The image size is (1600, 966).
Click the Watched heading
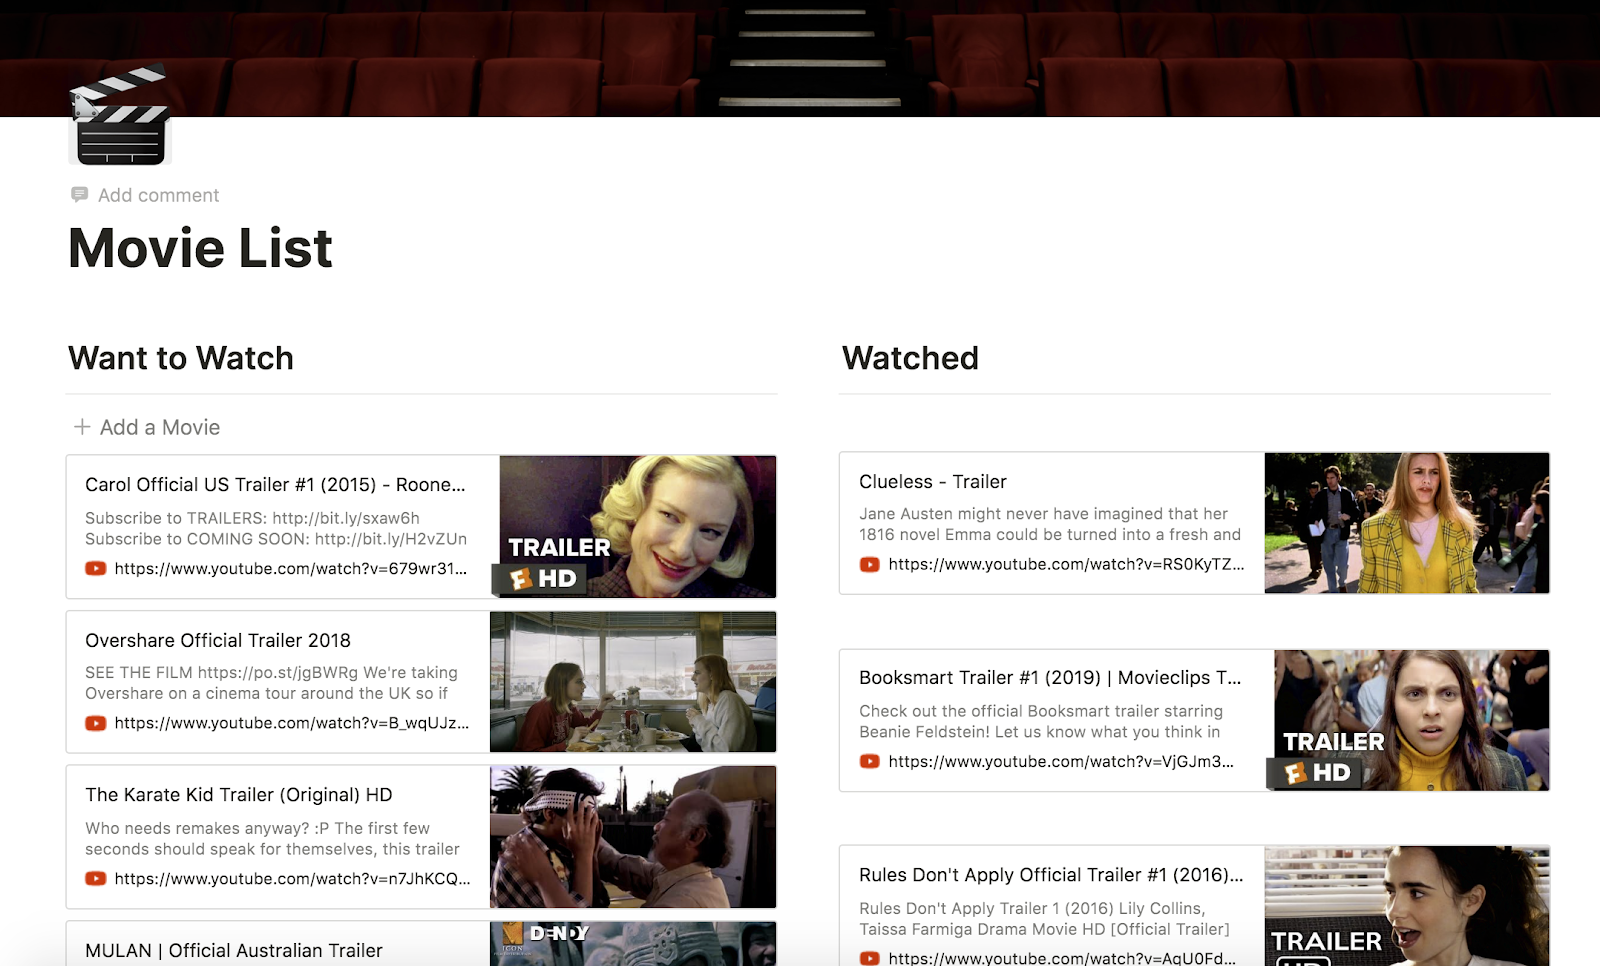coord(910,358)
